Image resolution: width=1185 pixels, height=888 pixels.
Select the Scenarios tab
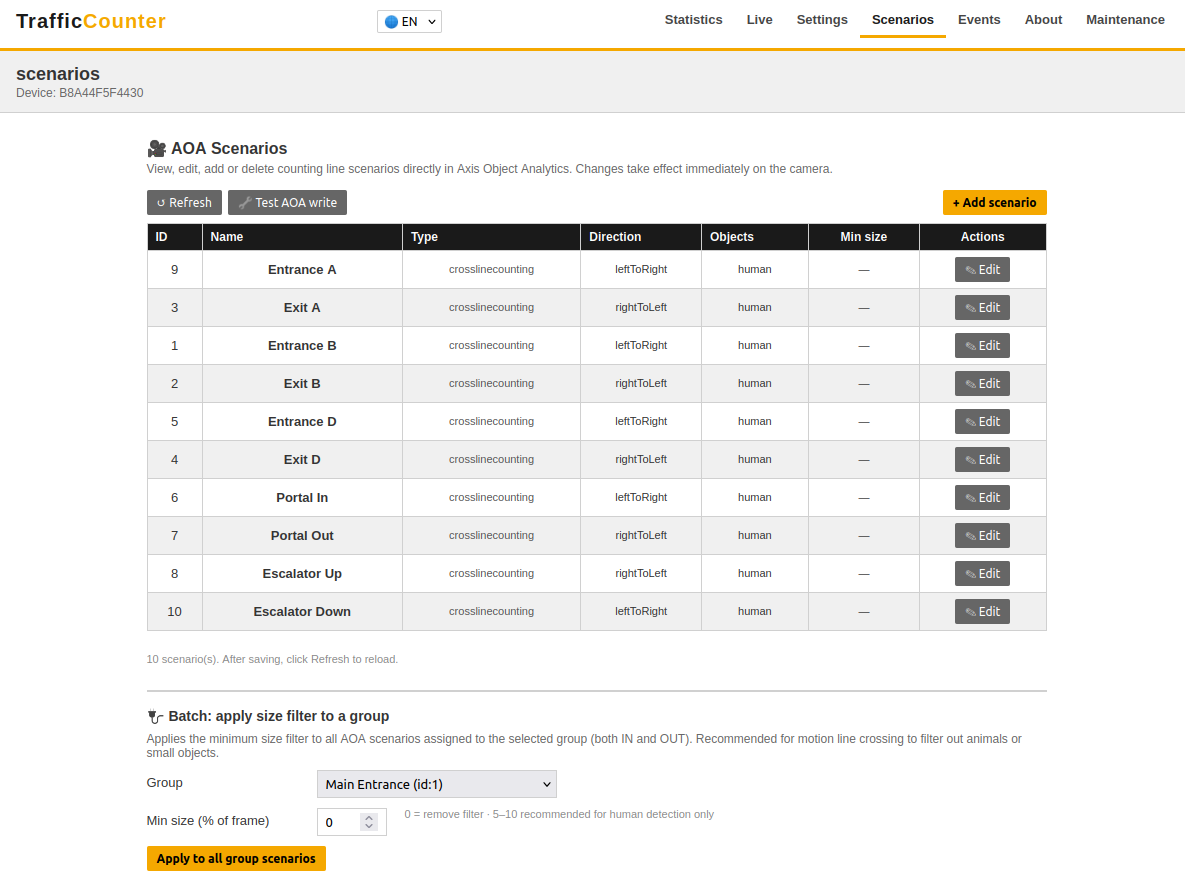click(902, 20)
